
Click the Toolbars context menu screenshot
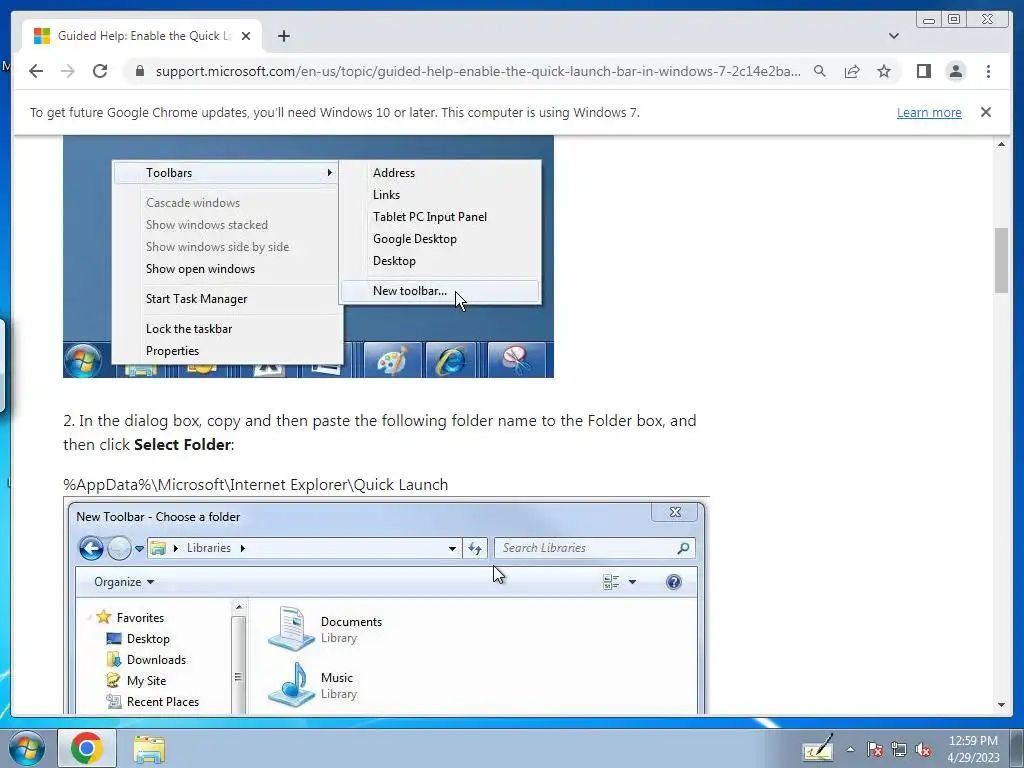pos(308,257)
